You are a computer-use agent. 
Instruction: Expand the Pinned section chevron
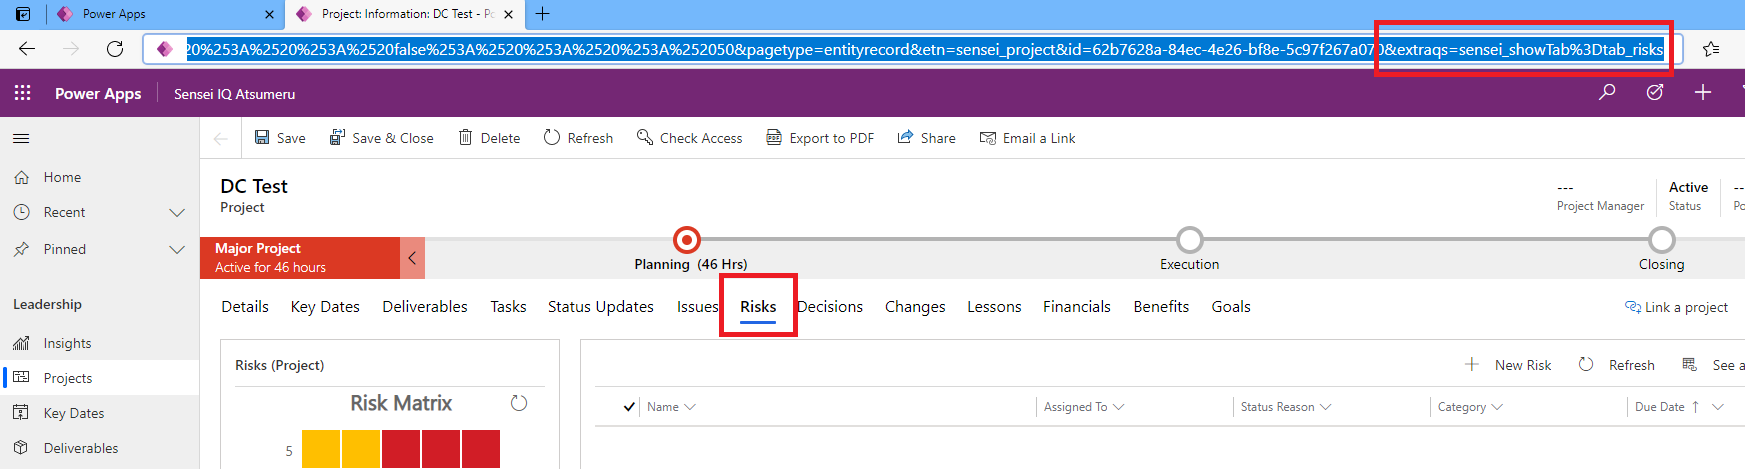[177, 250]
